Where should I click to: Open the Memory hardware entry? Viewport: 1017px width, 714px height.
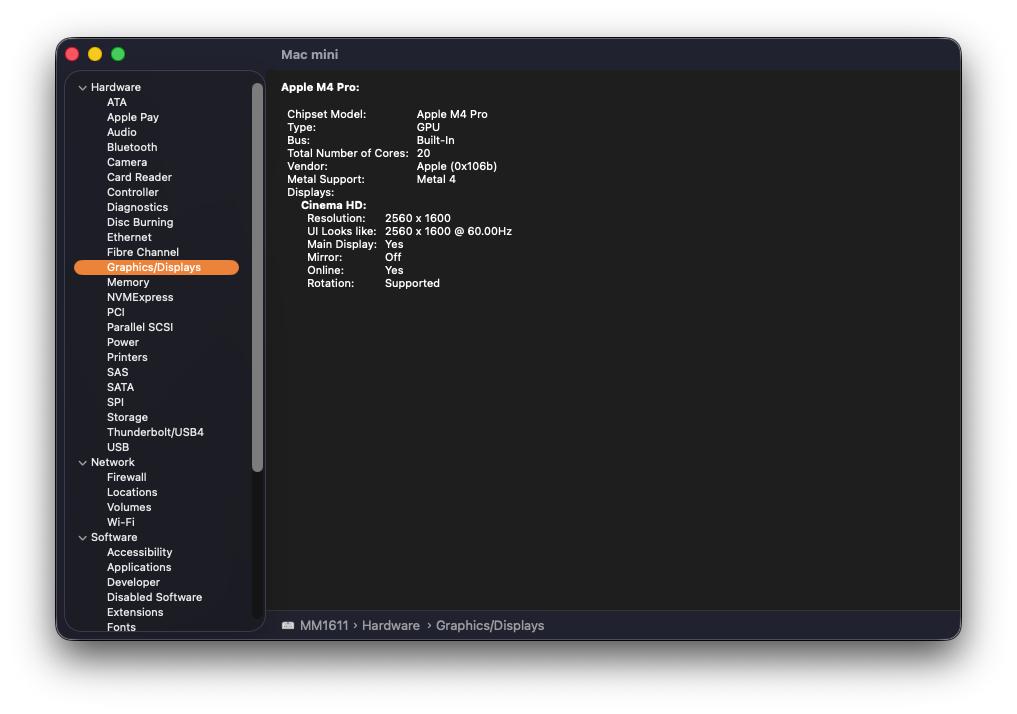(128, 282)
